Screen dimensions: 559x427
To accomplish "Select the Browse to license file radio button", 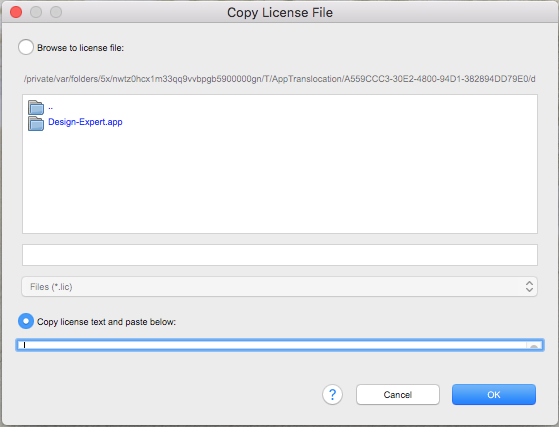I will point(26,47).
